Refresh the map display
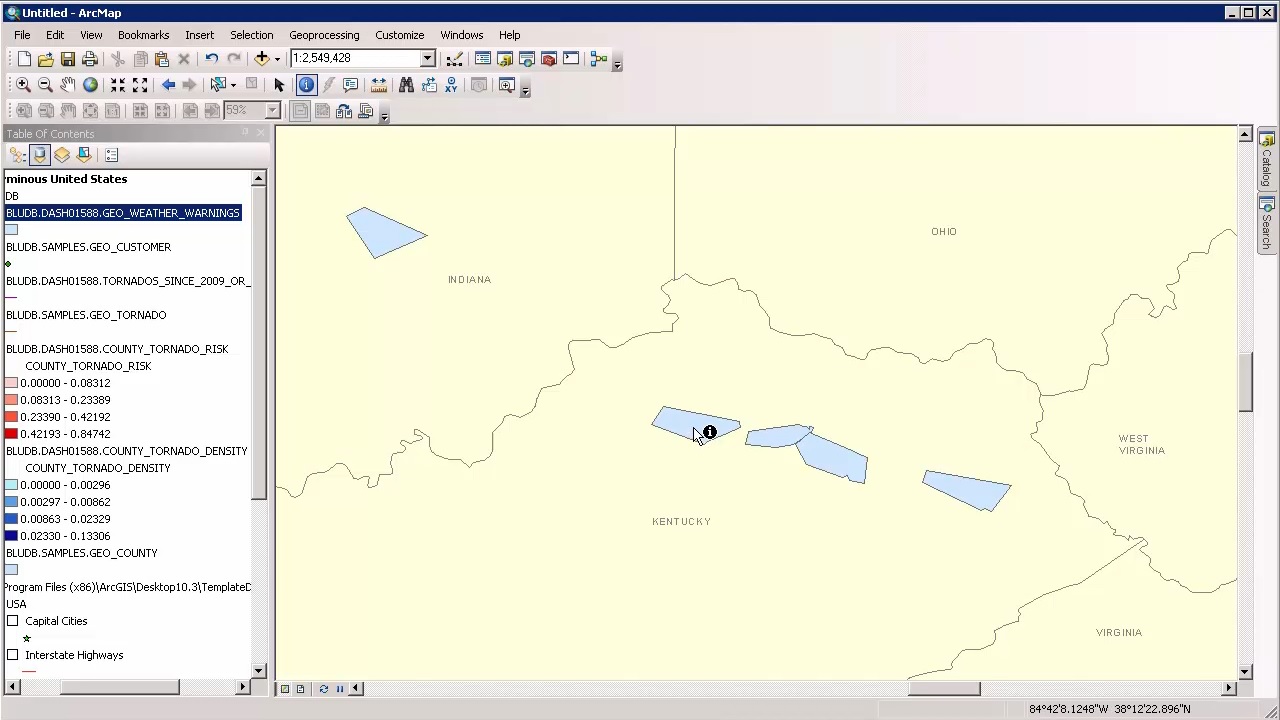Screen dimensions: 1280x720 pyautogui.click(x=323, y=688)
